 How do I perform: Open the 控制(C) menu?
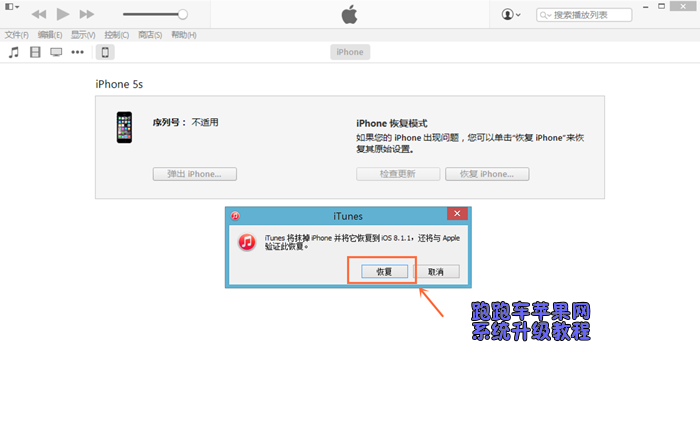[117, 35]
